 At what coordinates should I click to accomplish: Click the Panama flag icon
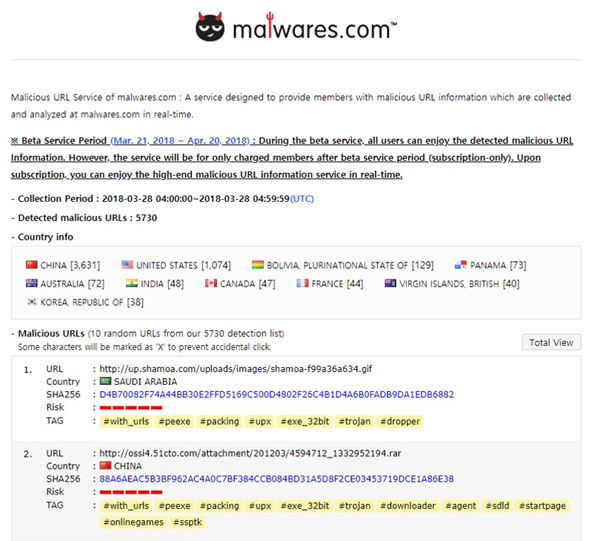(x=461, y=265)
